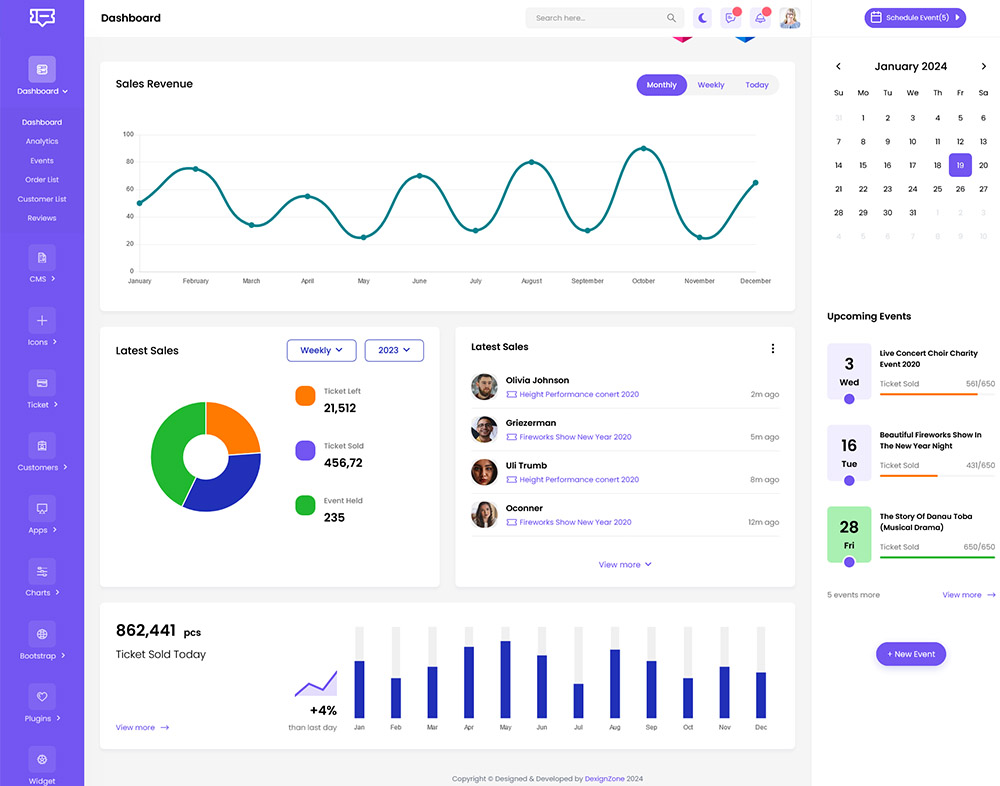The image size is (1000, 786).
Task: Select Order List in the sidebar menu
Action: 42,180
